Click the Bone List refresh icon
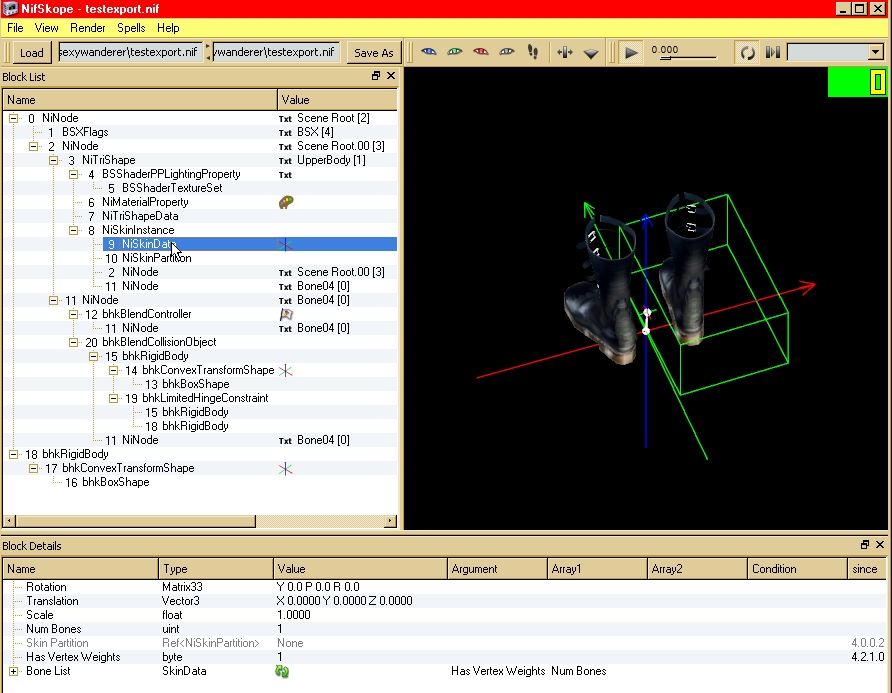The image size is (892, 693). tap(282, 671)
